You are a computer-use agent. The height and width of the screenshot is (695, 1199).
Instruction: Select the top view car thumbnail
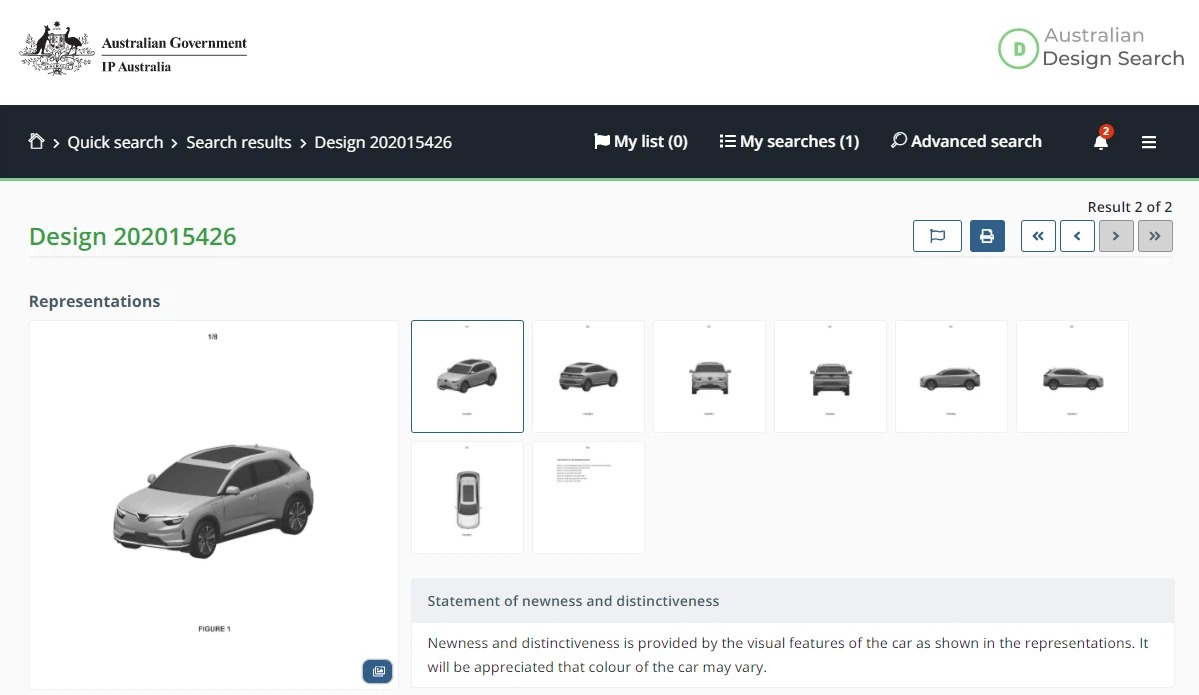click(x=467, y=497)
